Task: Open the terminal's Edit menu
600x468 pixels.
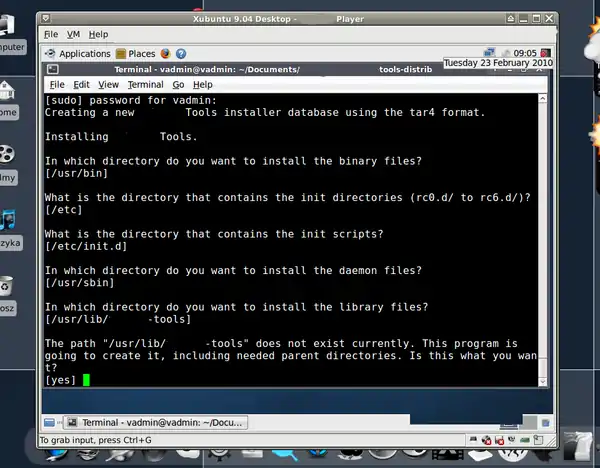Action: click(82, 85)
